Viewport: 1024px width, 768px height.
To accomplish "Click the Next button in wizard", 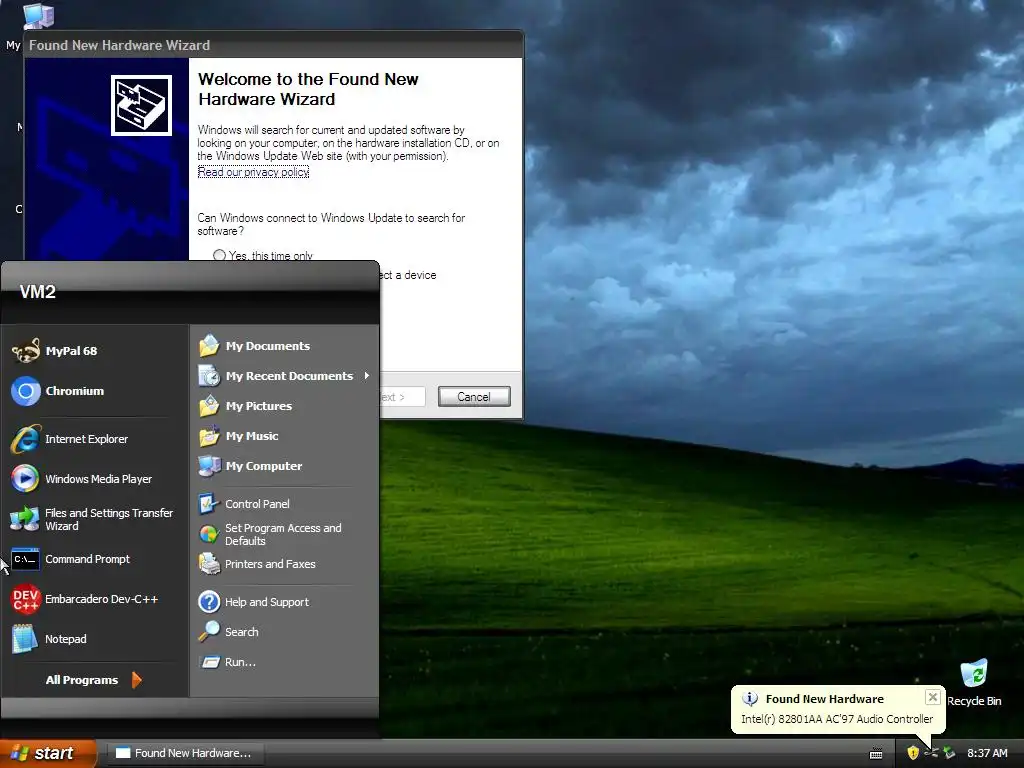I will point(402,396).
